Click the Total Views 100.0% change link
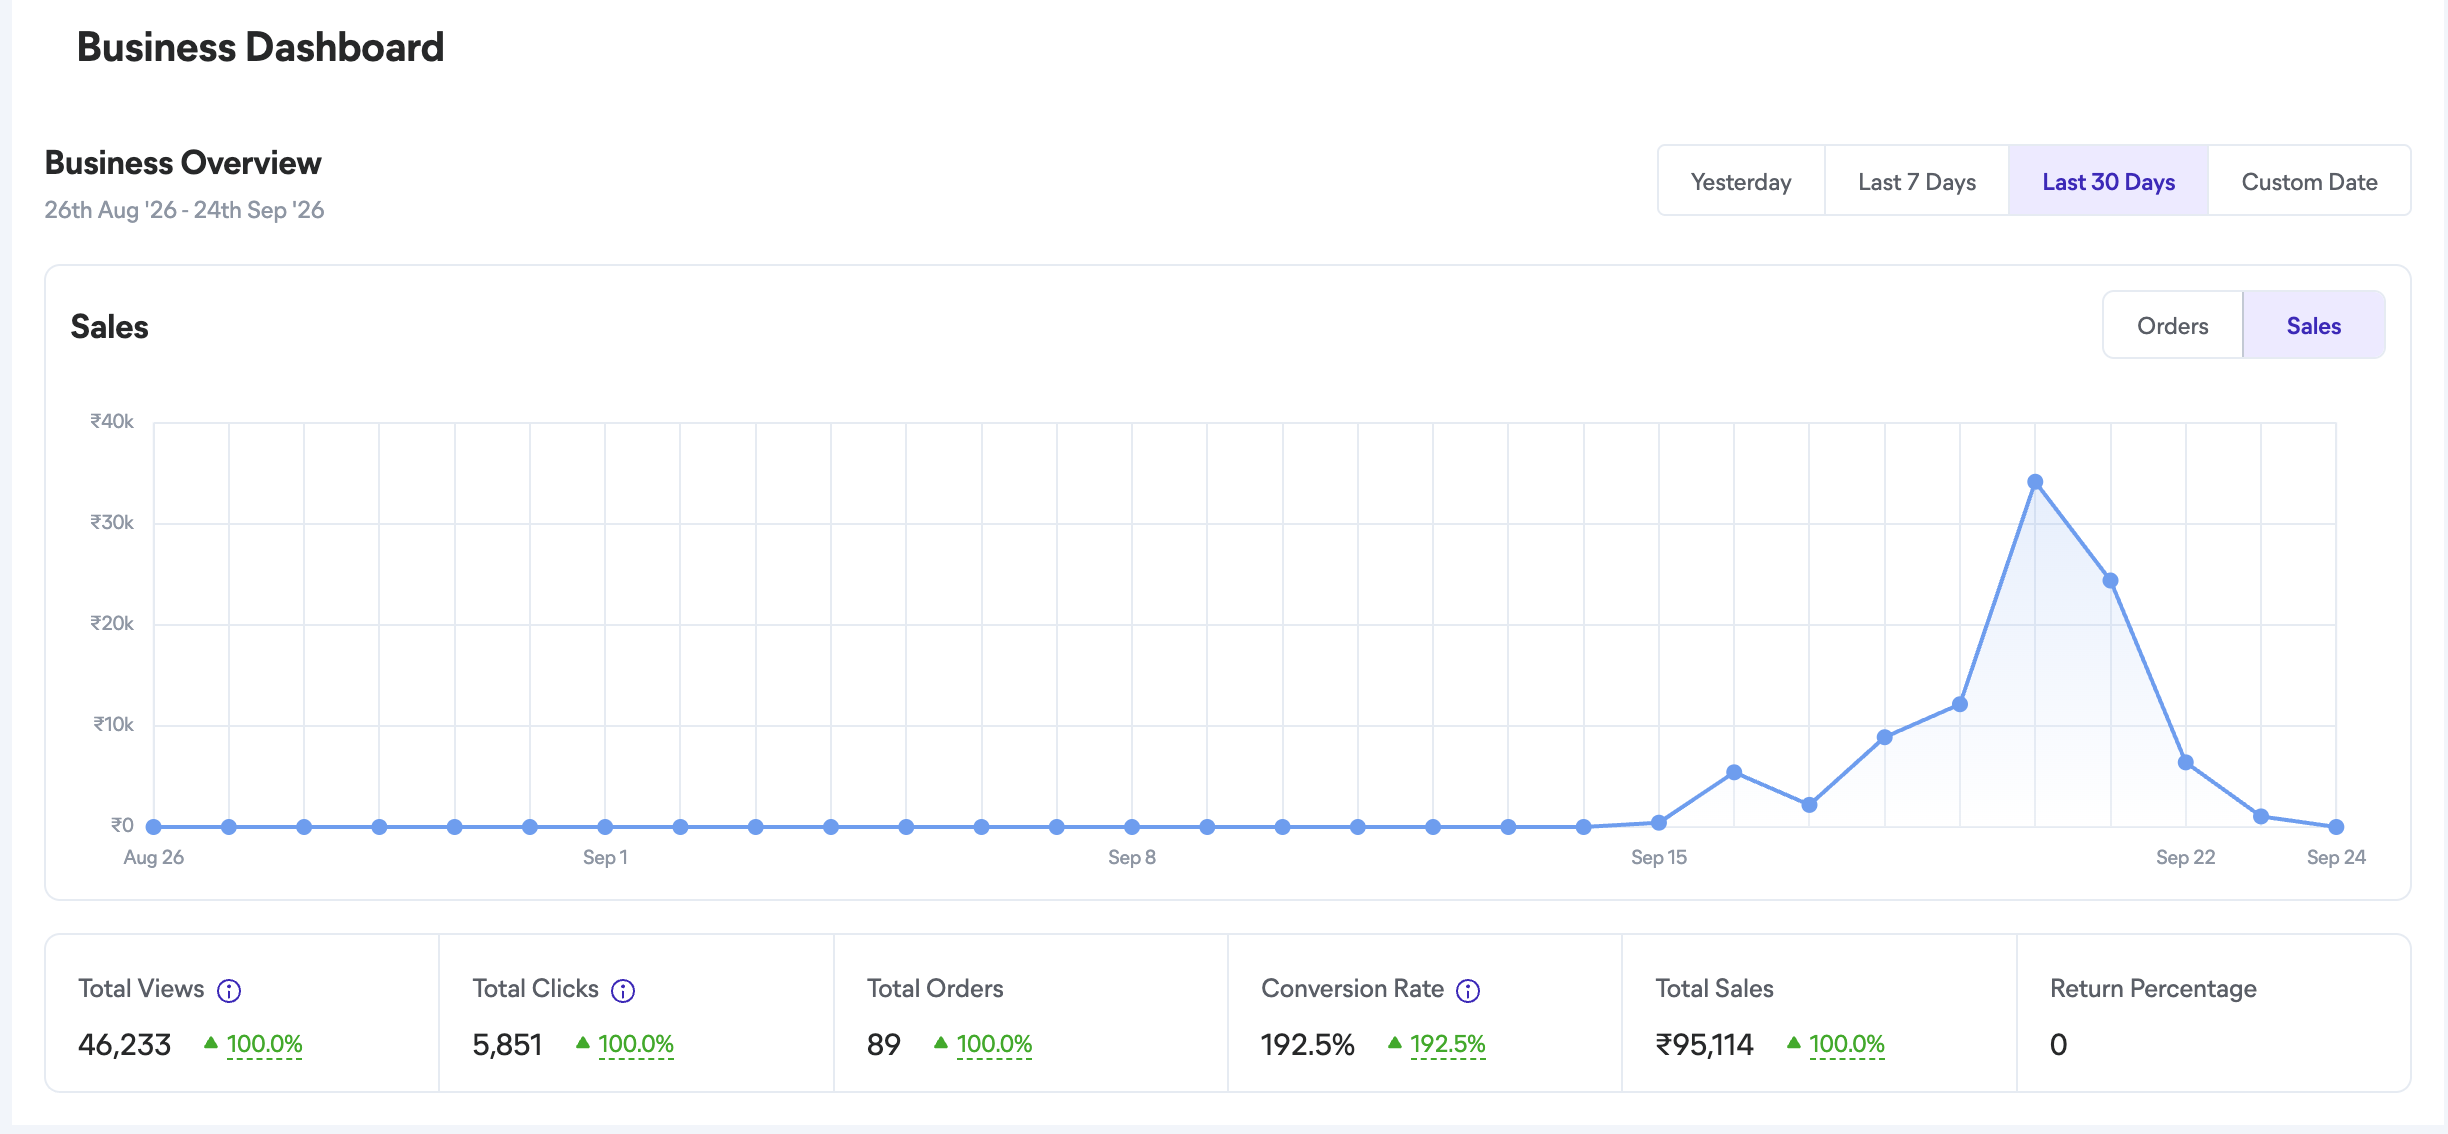 point(264,1044)
